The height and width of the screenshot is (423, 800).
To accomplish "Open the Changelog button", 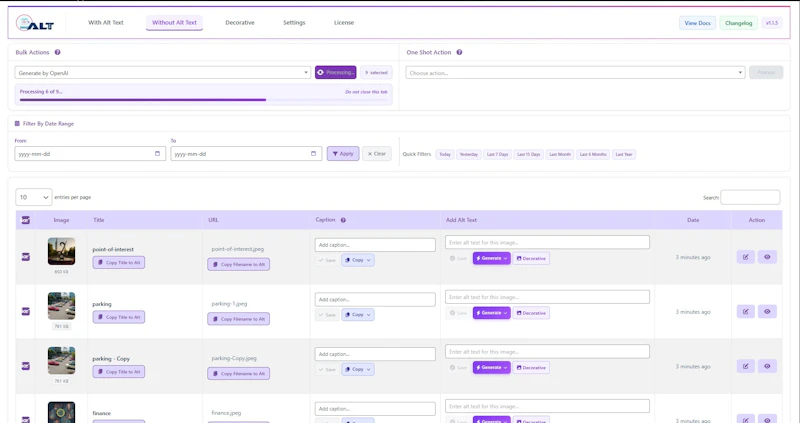I will (738, 23).
